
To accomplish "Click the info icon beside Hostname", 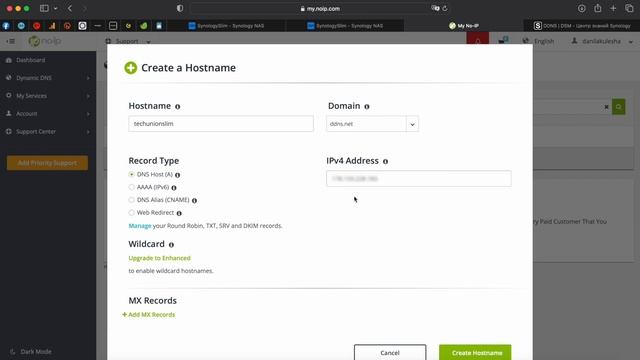I will (x=178, y=107).
